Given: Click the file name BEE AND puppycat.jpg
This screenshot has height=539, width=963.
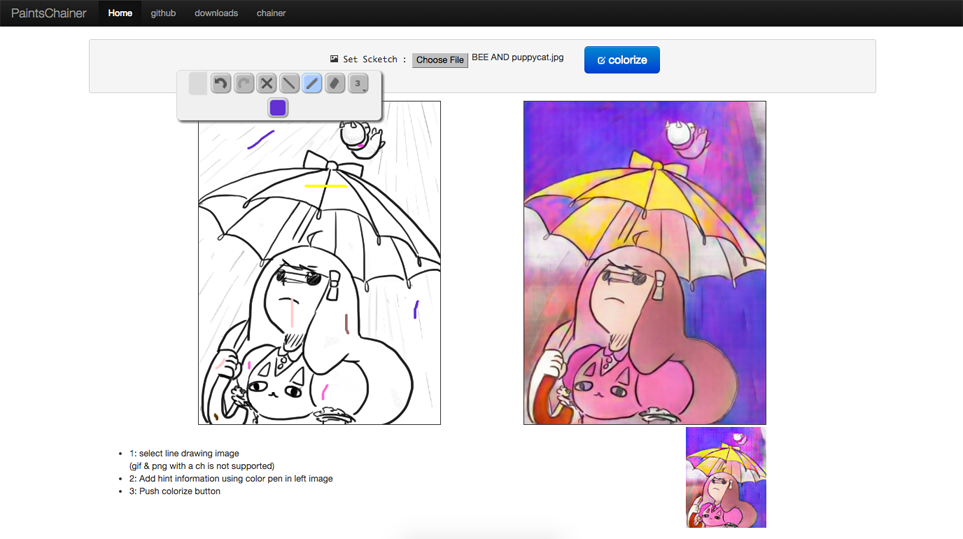Looking at the screenshot, I should coord(517,57).
